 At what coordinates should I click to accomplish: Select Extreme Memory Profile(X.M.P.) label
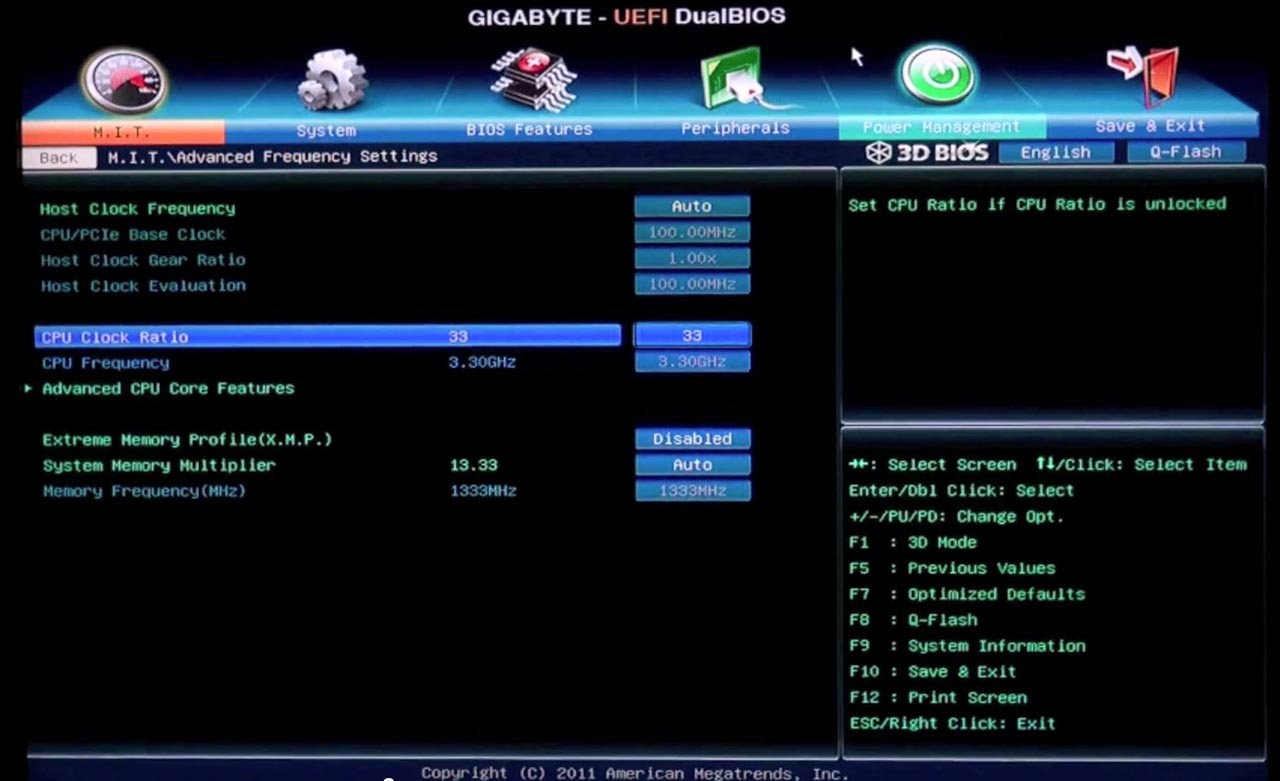pos(187,440)
